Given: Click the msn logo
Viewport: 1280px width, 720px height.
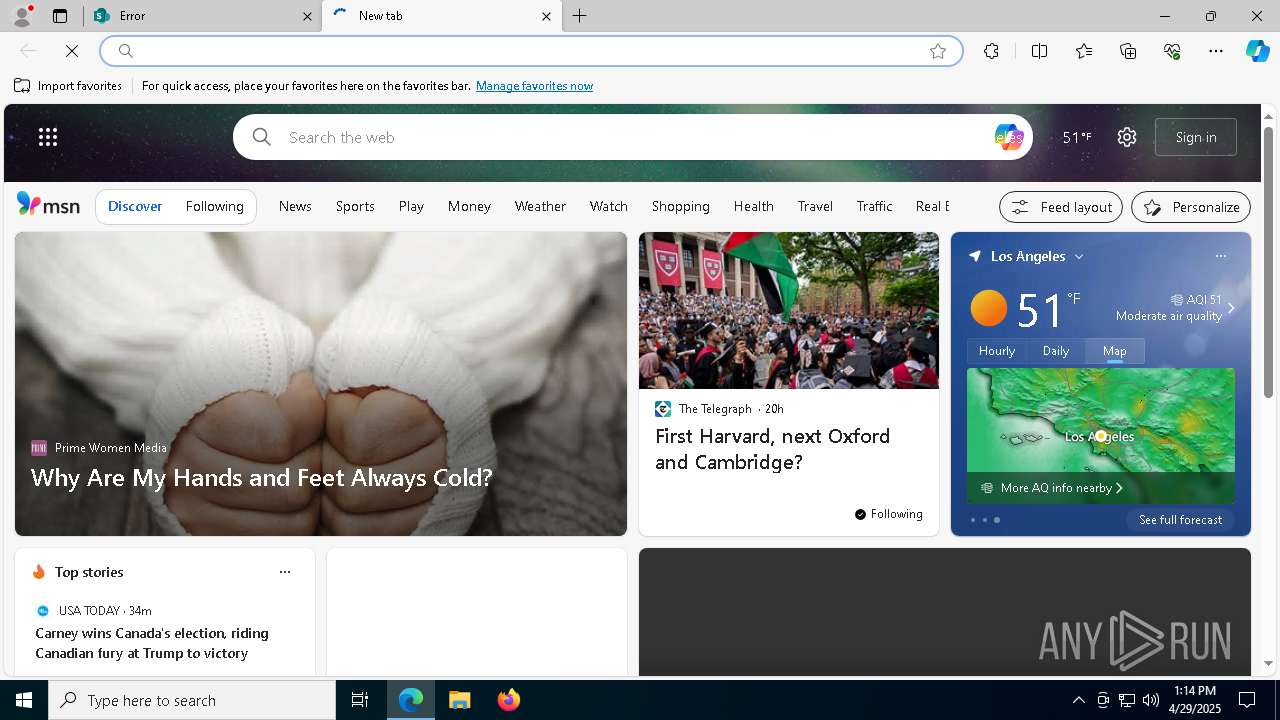Looking at the screenshot, I should click(x=48, y=205).
